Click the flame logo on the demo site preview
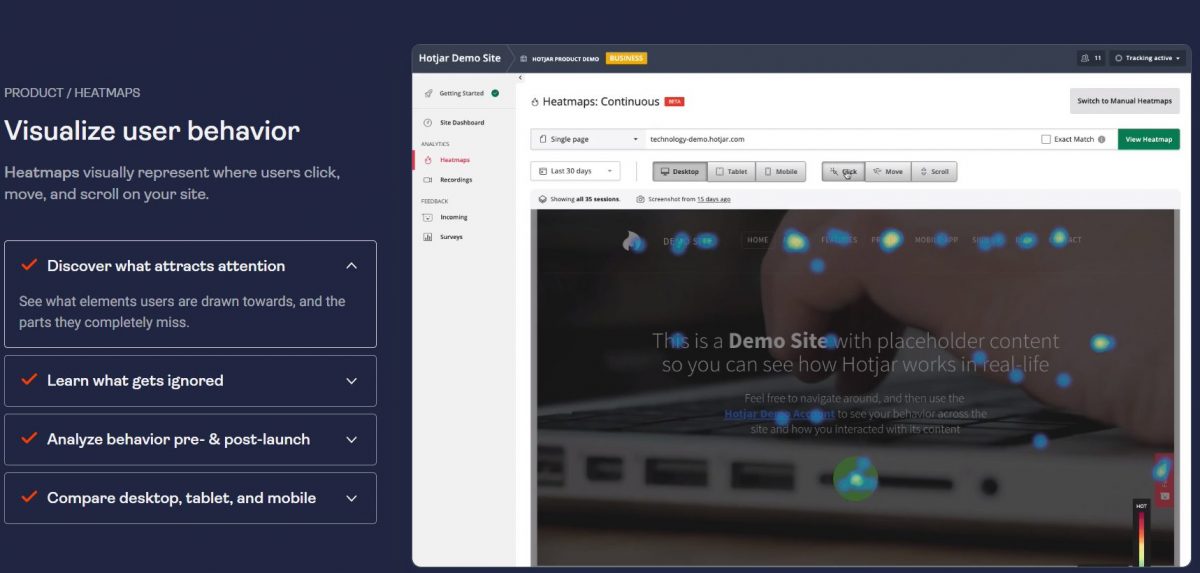Image resolution: width=1200 pixels, height=573 pixels. tap(632, 241)
